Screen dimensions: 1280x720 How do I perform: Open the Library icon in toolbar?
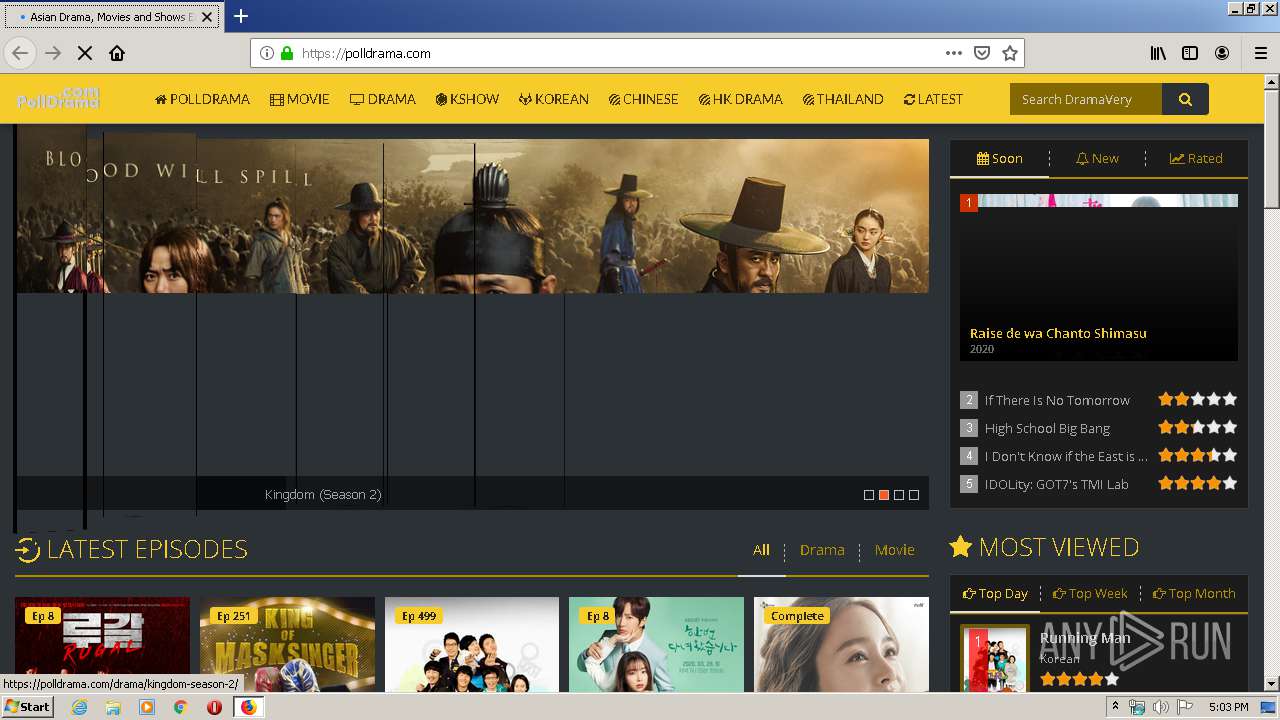coord(1158,53)
